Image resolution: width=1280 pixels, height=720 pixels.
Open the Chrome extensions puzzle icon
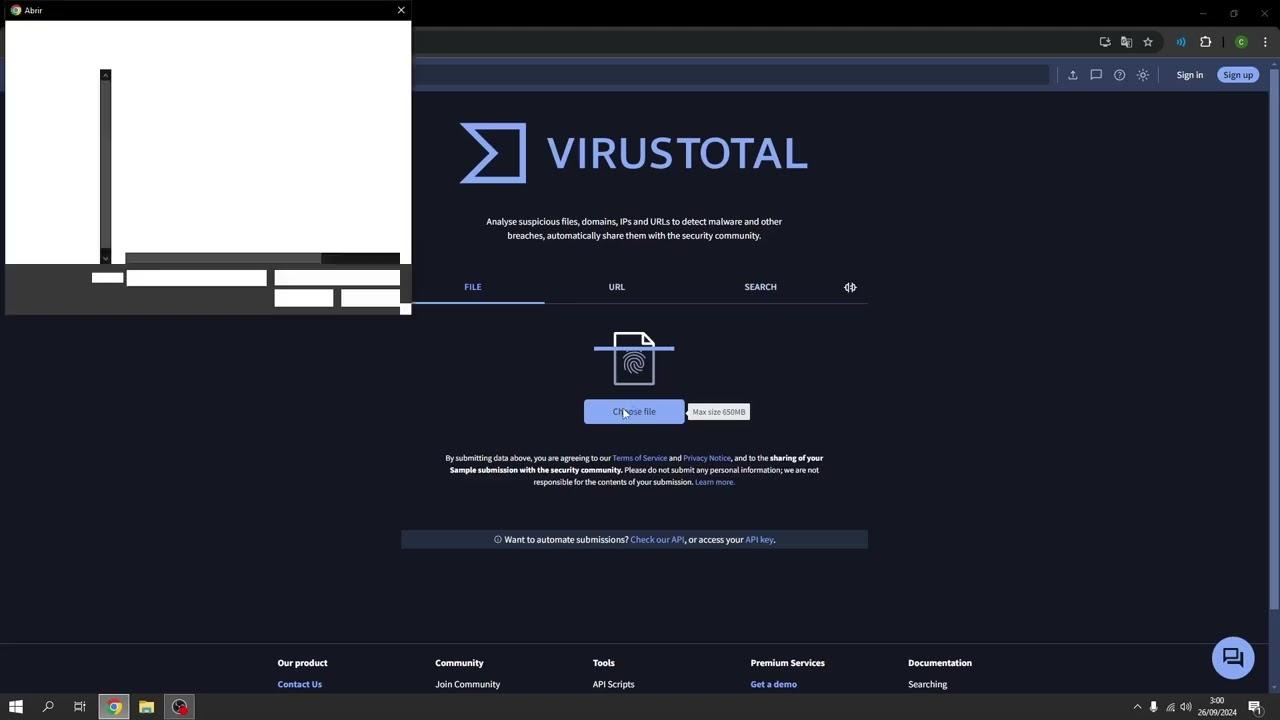[1205, 42]
